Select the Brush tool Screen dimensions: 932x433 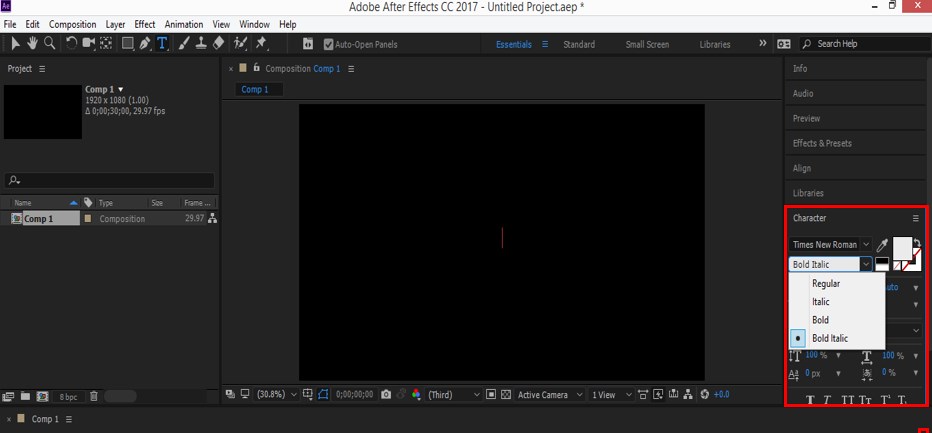pyautogui.click(x=184, y=43)
